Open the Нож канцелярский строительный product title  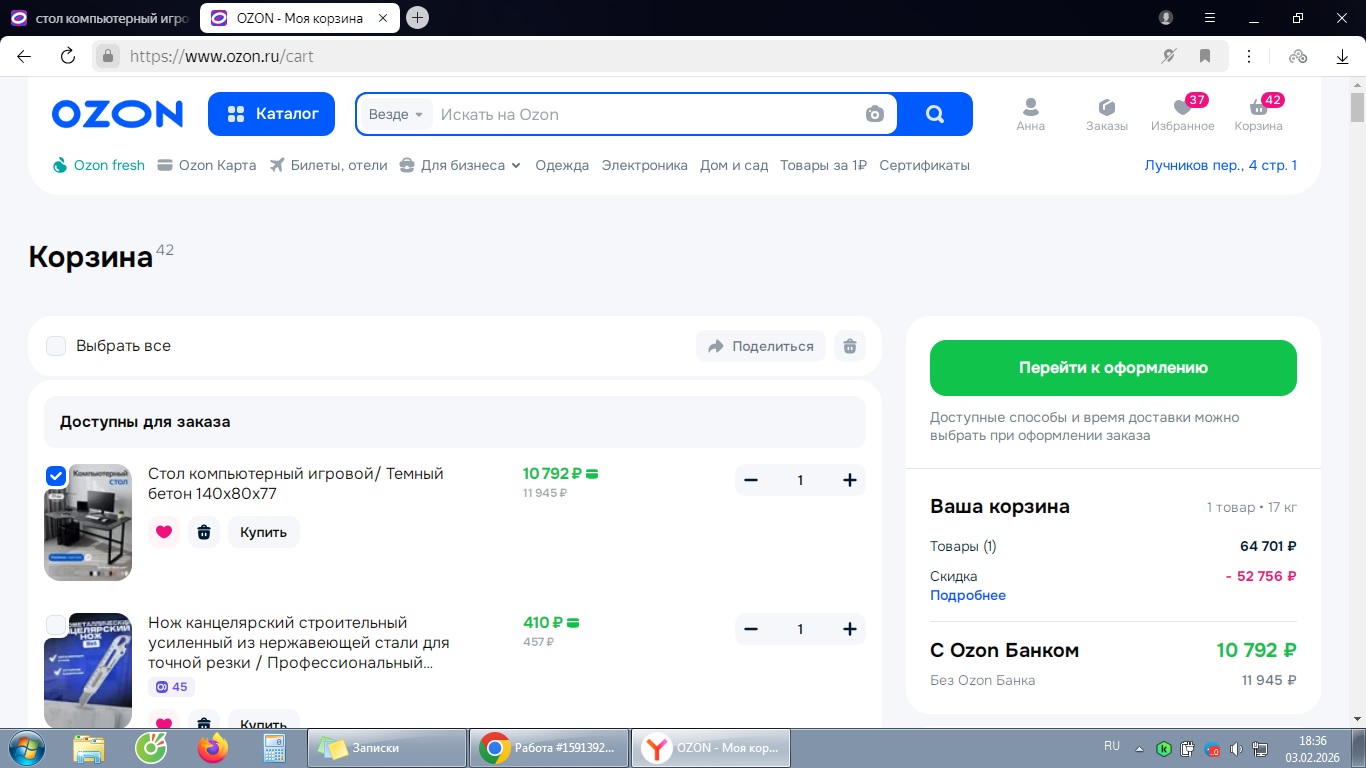click(x=299, y=643)
